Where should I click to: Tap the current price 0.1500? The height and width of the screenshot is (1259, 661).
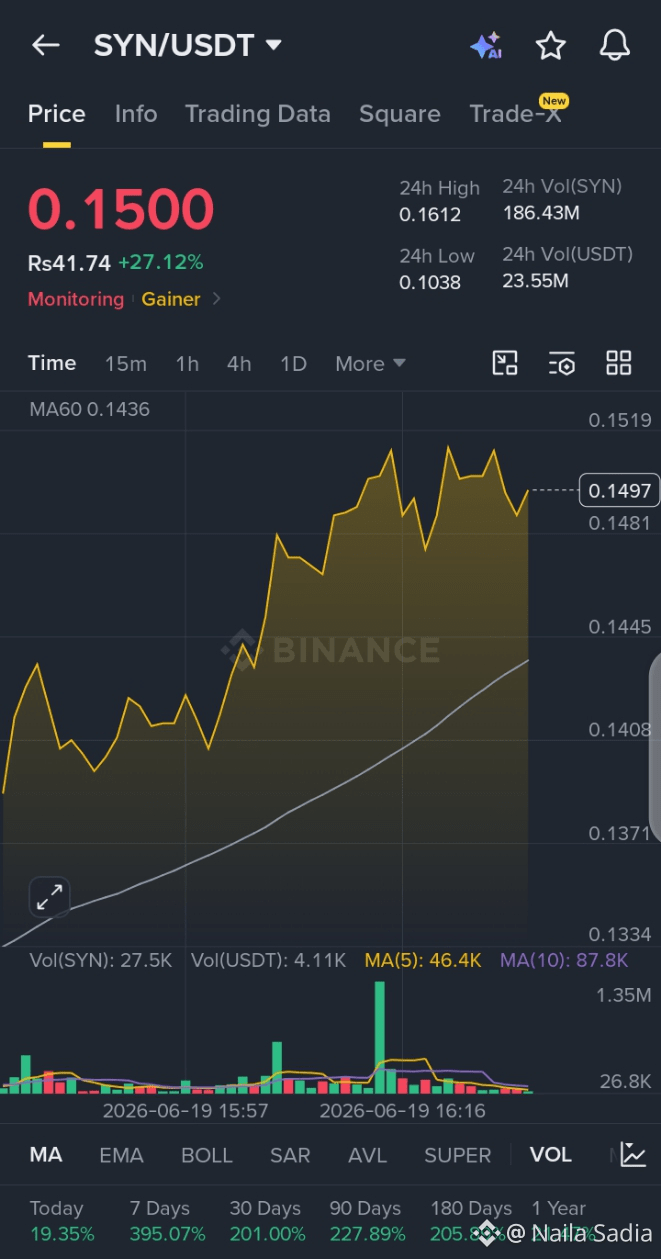[x=121, y=209]
